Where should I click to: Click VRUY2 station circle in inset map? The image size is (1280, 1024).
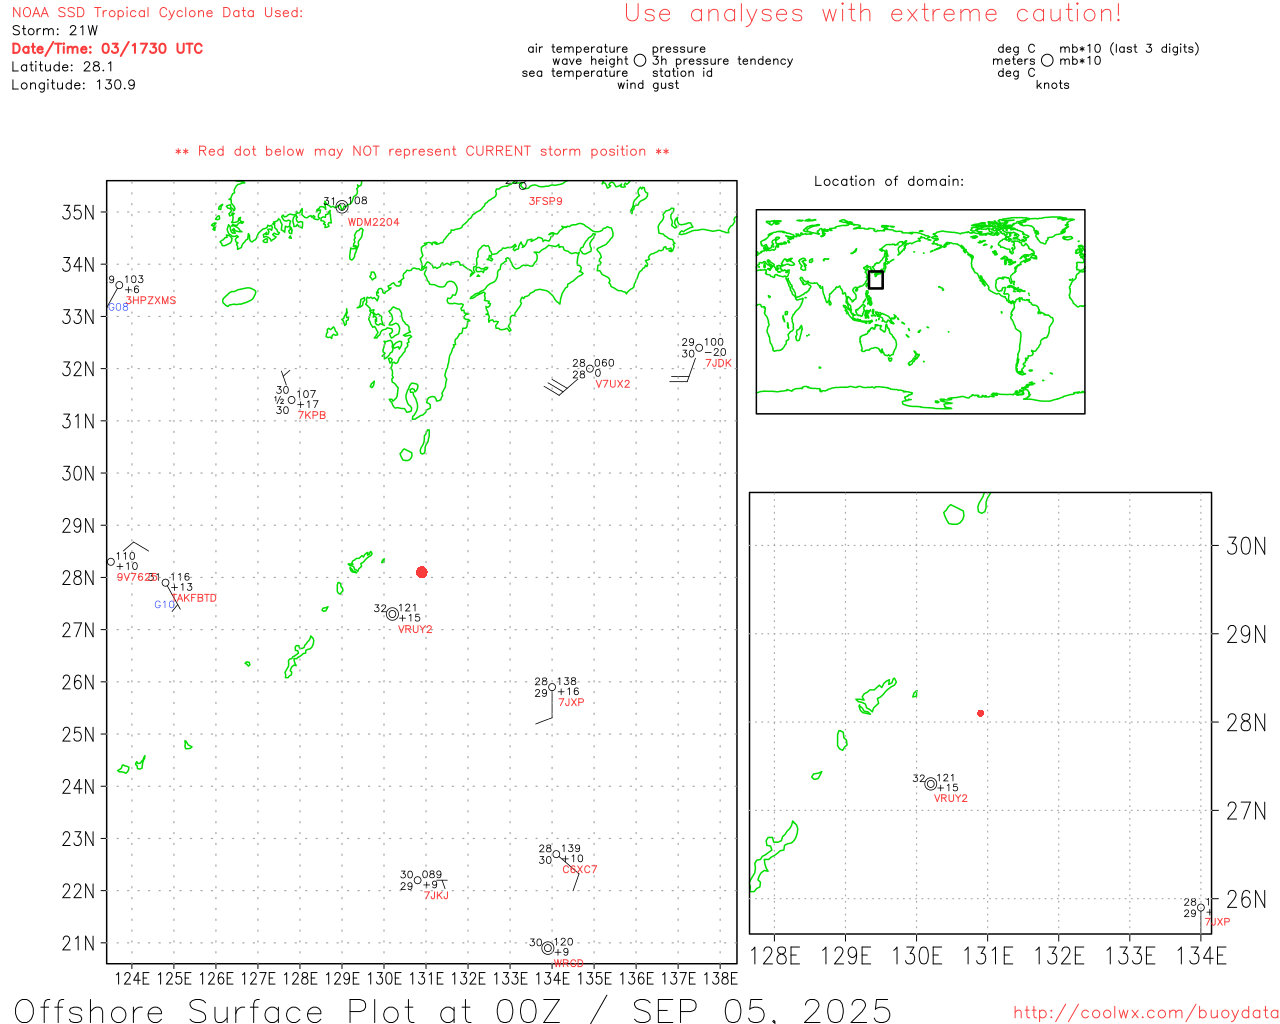tap(930, 784)
